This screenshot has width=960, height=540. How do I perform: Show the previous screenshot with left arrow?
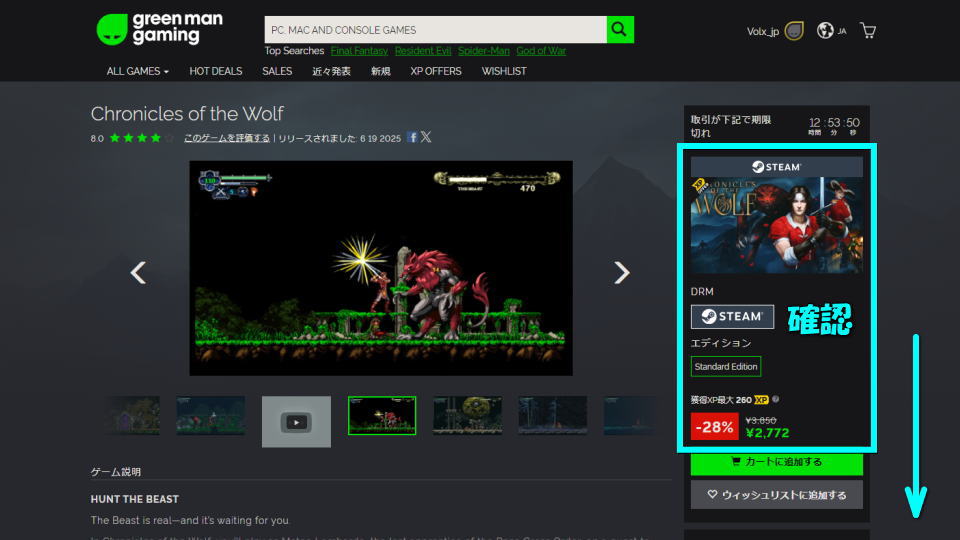pyautogui.click(x=138, y=272)
